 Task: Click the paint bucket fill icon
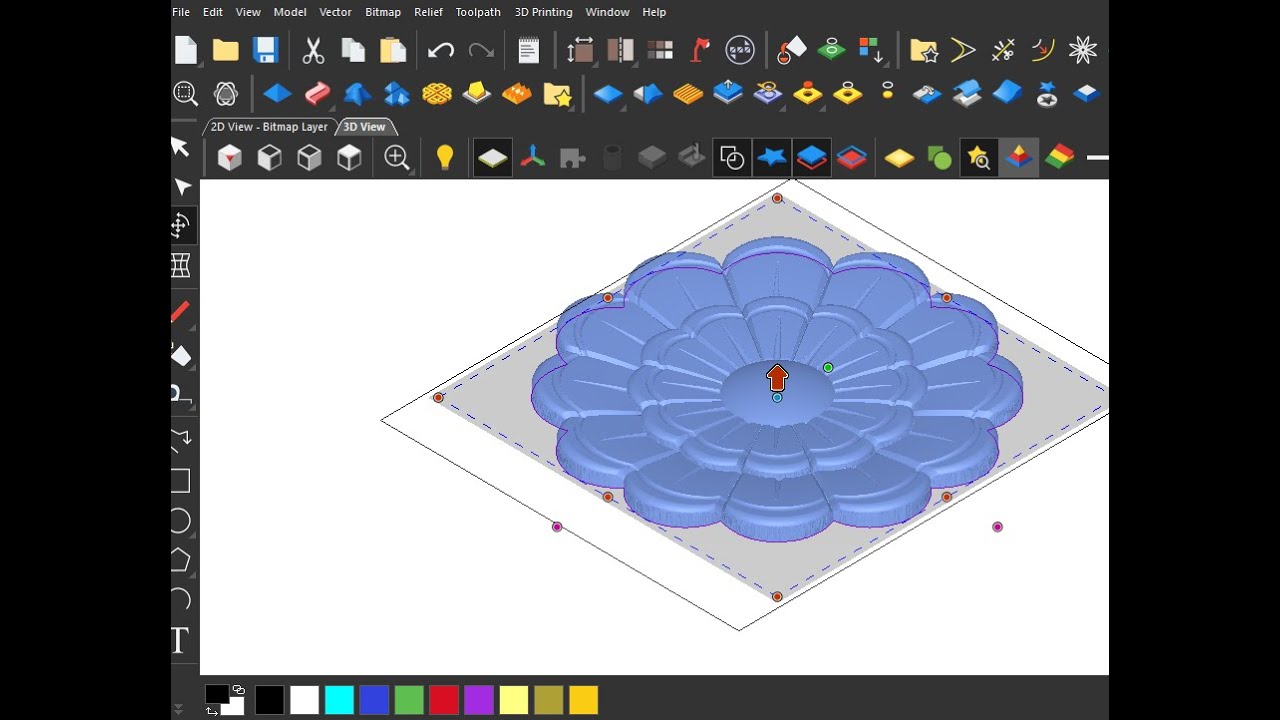(791, 50)
